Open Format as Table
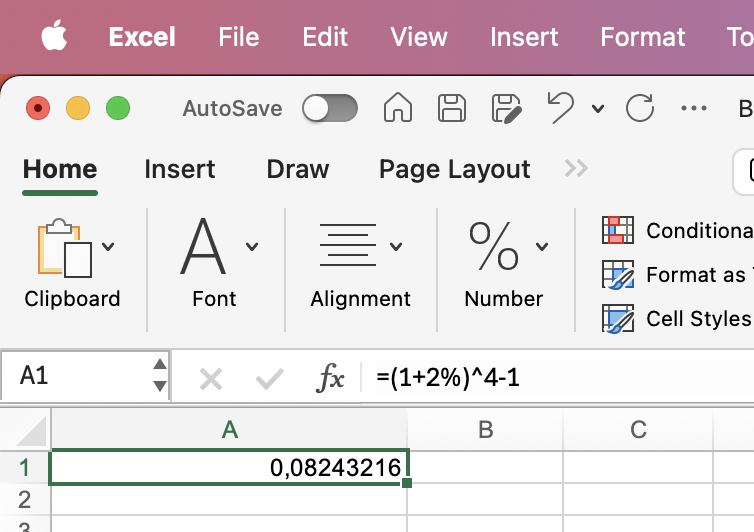The width and height of the screenshot is (754, 532). [x=677, y=275]
